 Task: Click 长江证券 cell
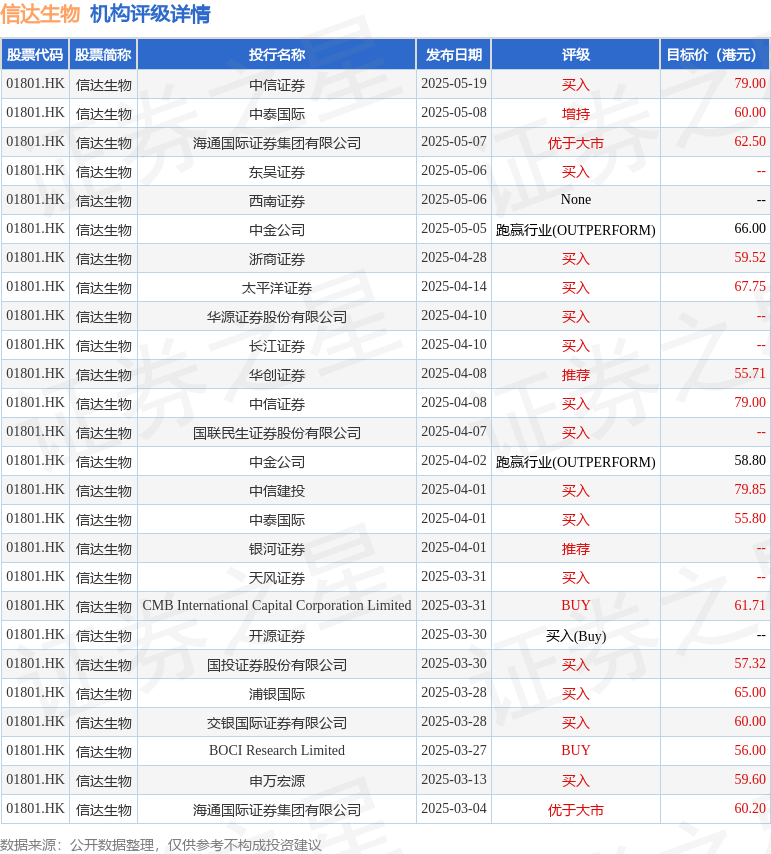[x=277, y=345]
